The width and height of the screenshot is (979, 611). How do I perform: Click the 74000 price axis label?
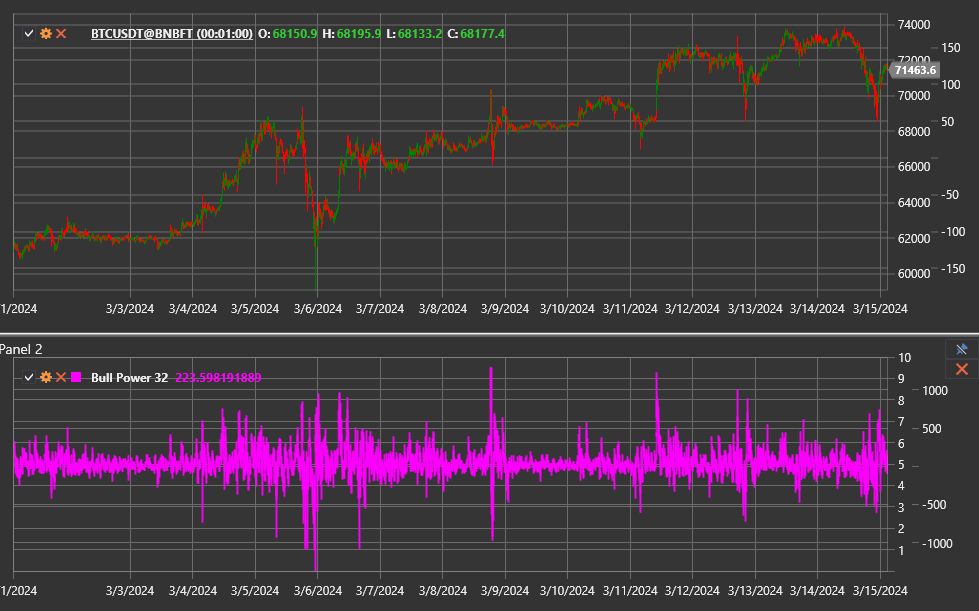point(912,24)
